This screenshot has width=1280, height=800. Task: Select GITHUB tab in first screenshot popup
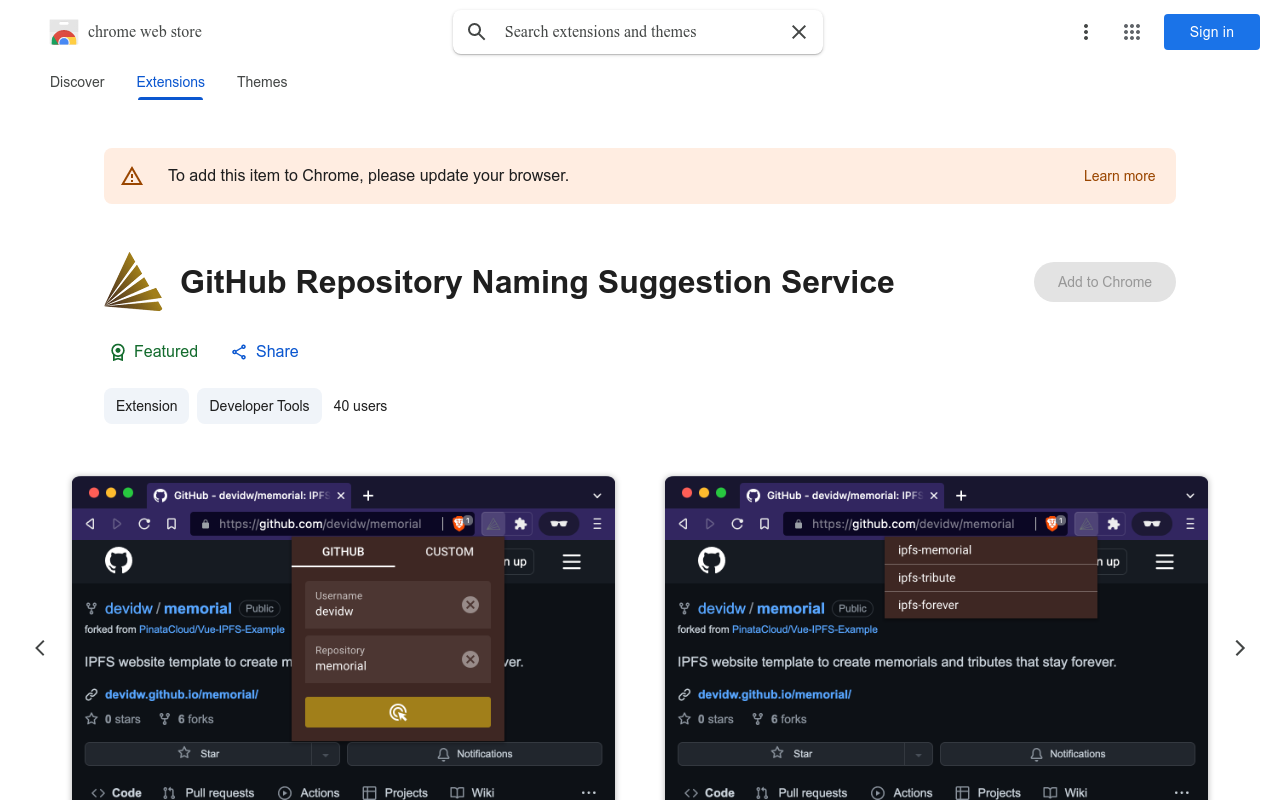tap(343, 552)
